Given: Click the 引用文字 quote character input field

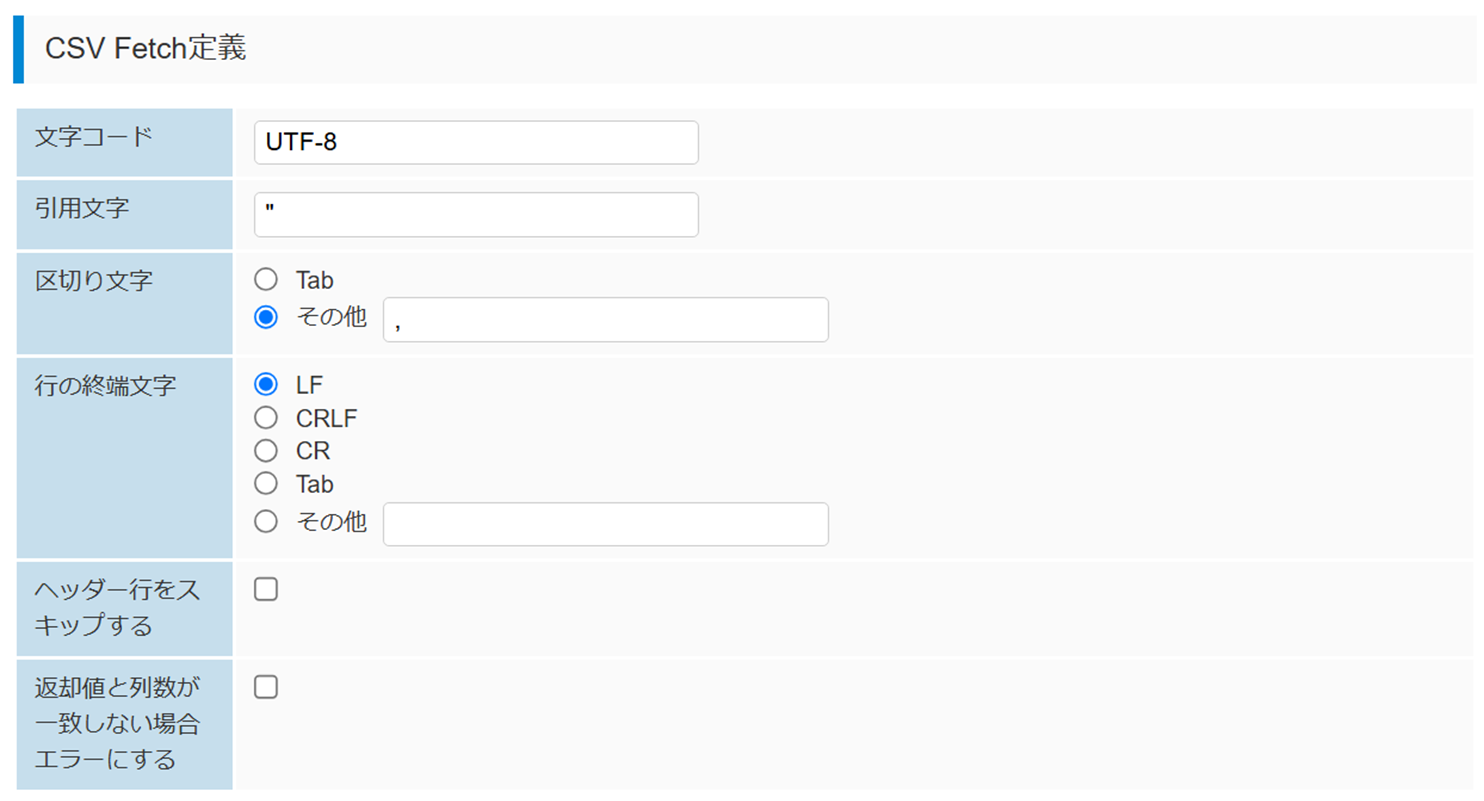Looking at the screenshot, I should (476, 215).
